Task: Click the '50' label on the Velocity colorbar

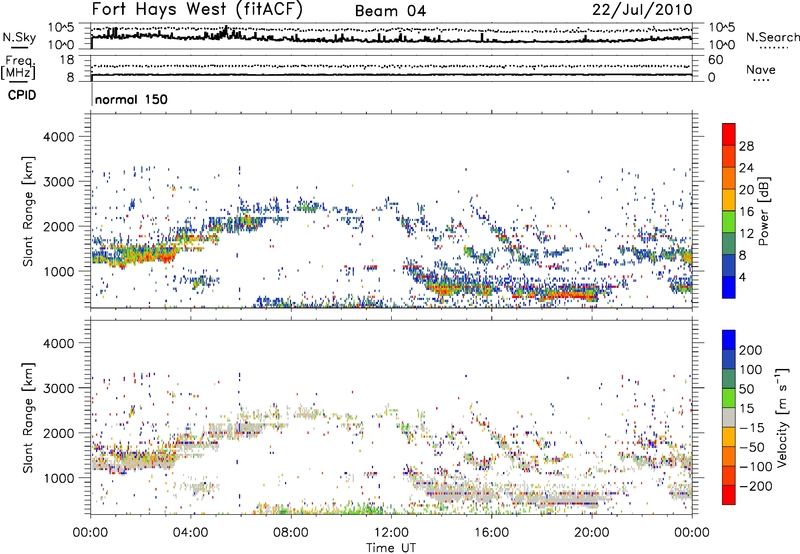Action: point(746,389)
